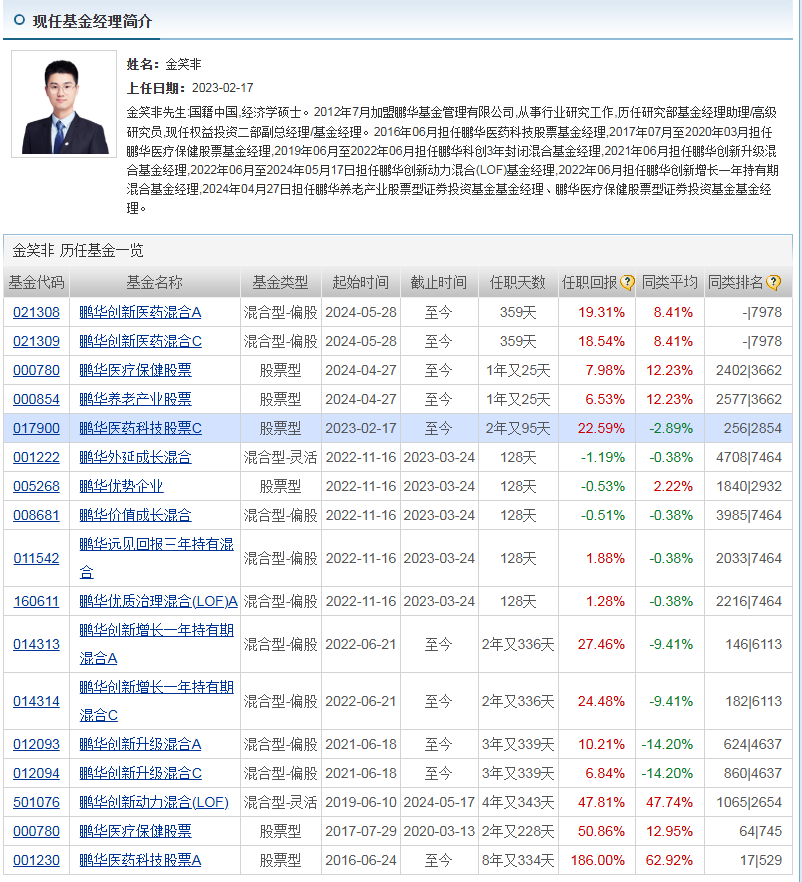Open 鹏华价值成长混合 fund link
The width and height of the screenshot is (802, 882).
(135, 515)
